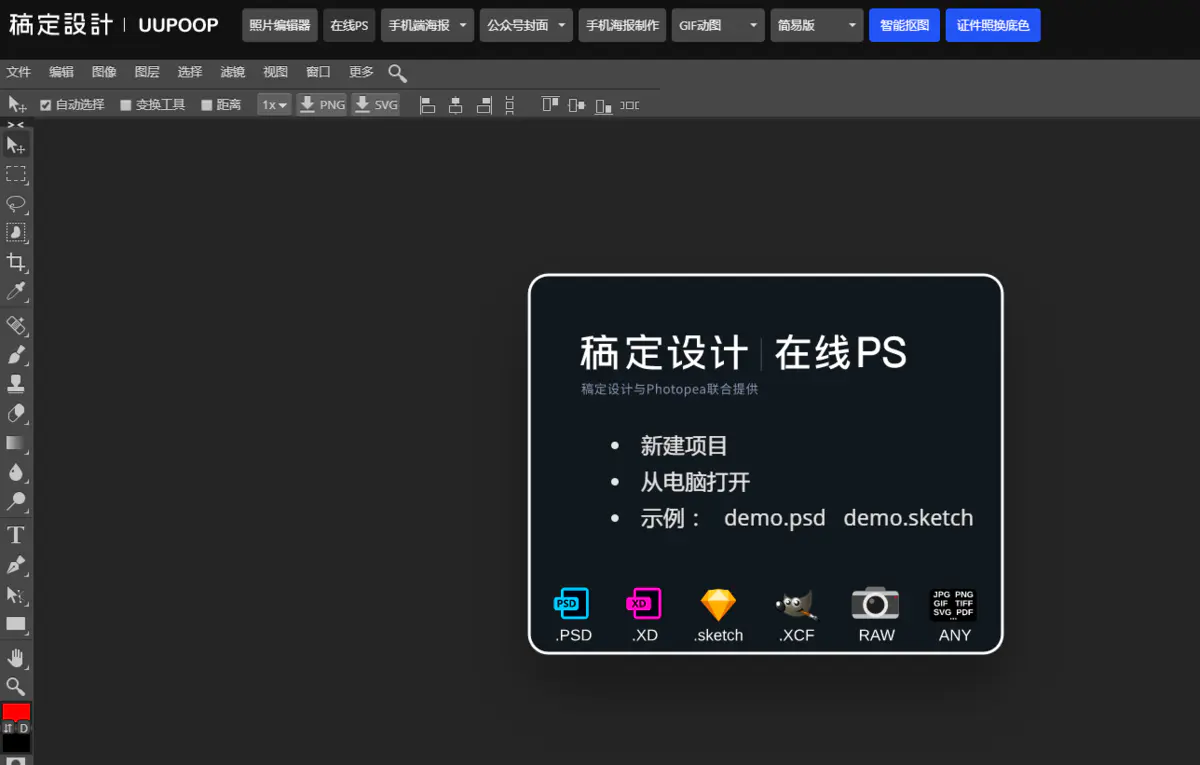Select the Path Selection tool
Image resolution: width=1200 pixels, height=765 pixels.
(16, 595)
